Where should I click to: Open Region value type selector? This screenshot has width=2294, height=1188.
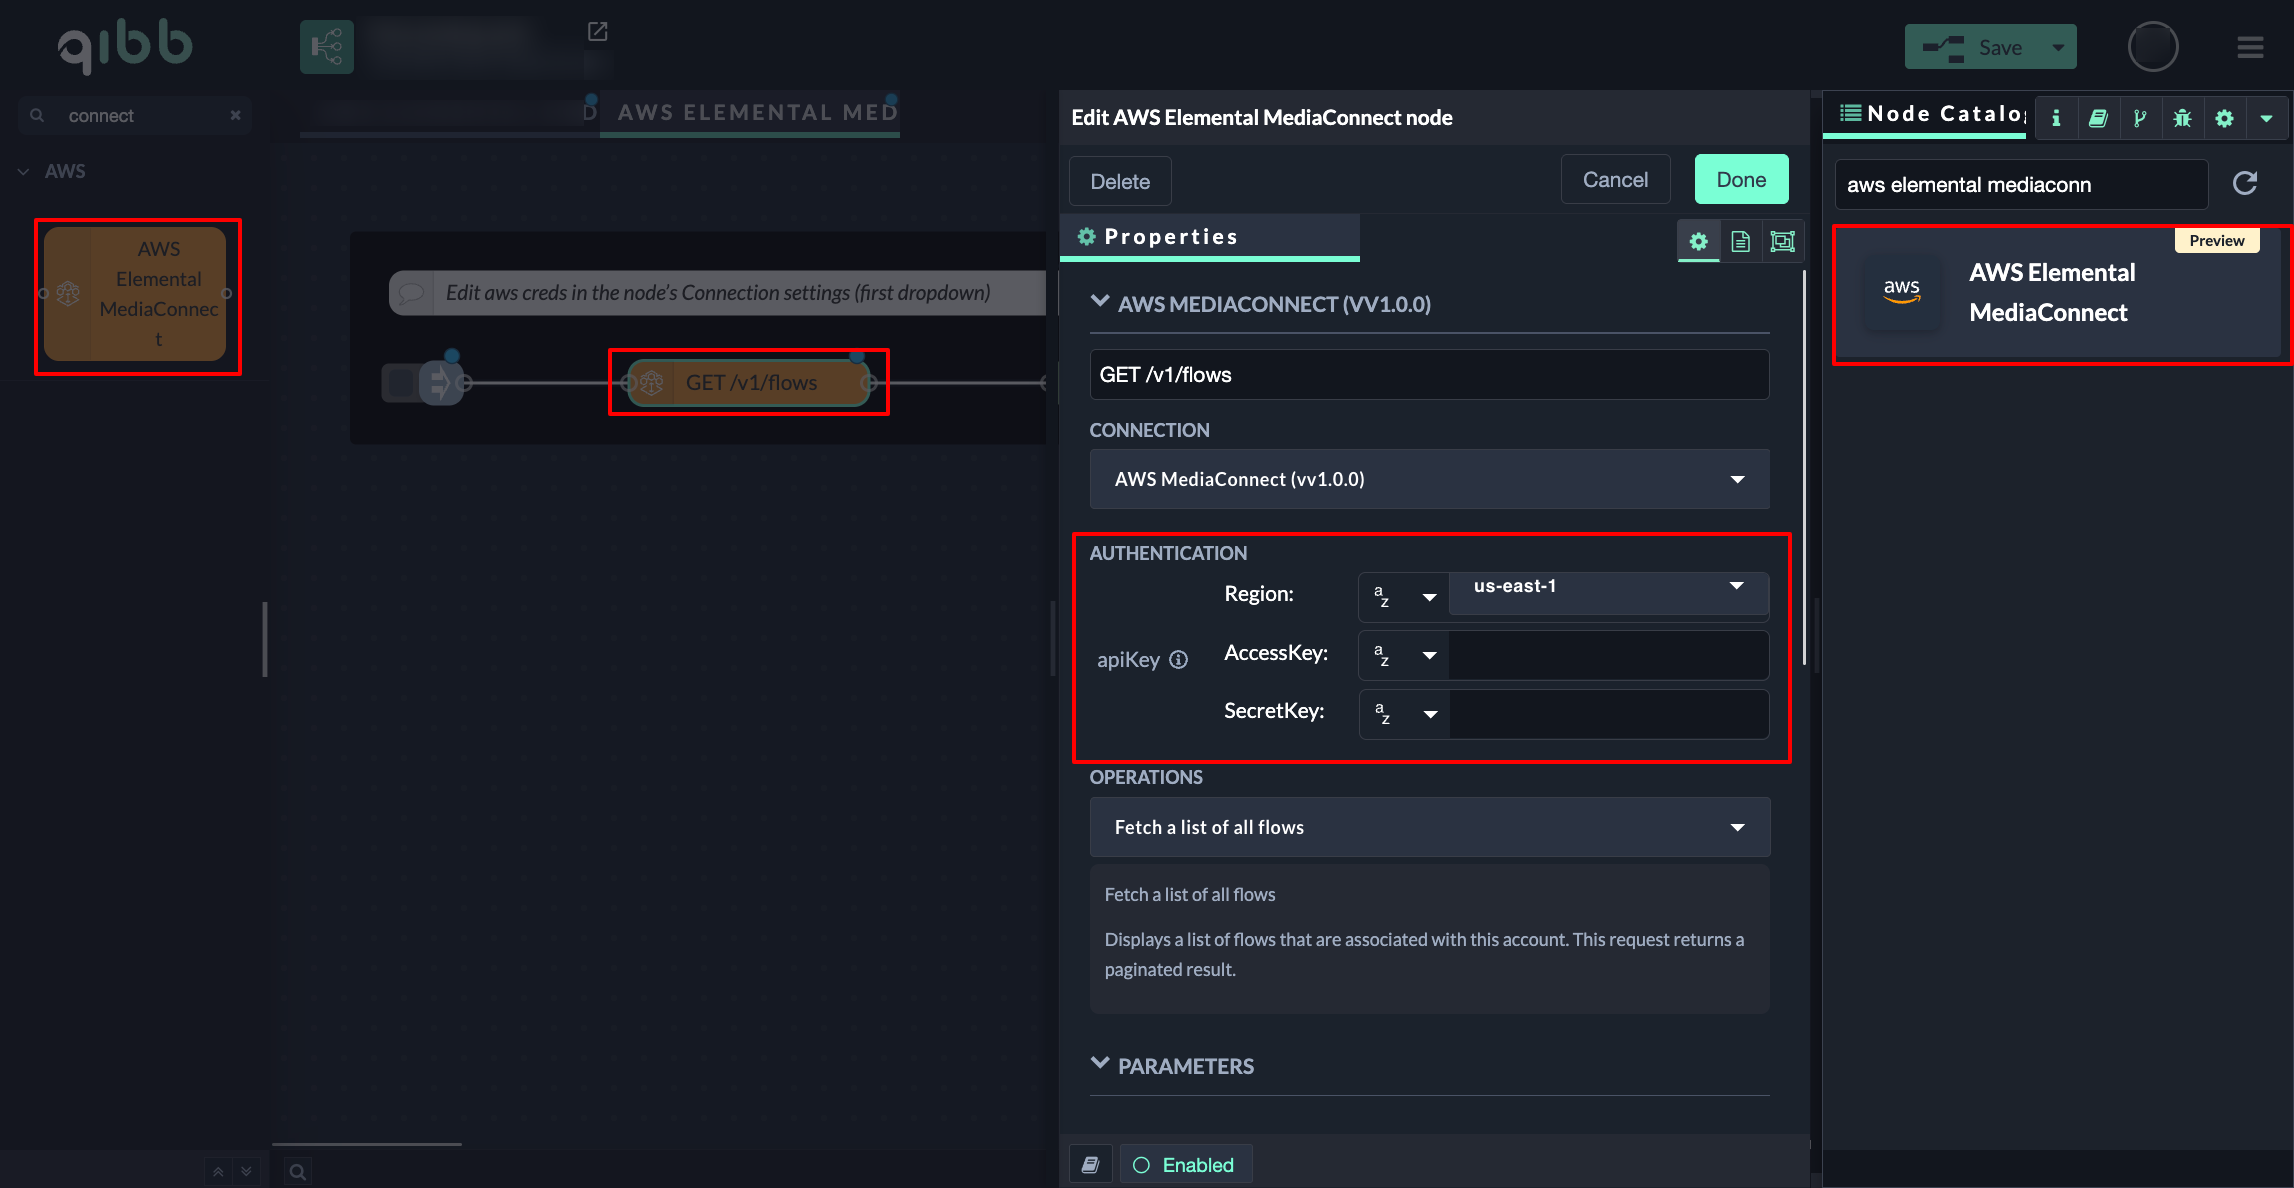point(1403,596)
